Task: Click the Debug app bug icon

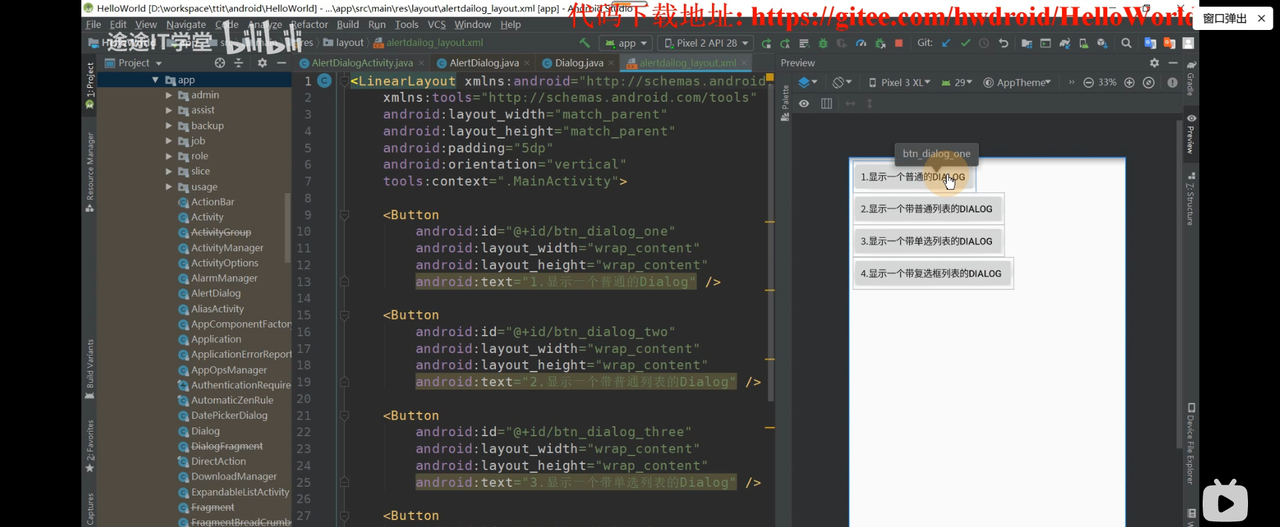Action: pos(823,43)
